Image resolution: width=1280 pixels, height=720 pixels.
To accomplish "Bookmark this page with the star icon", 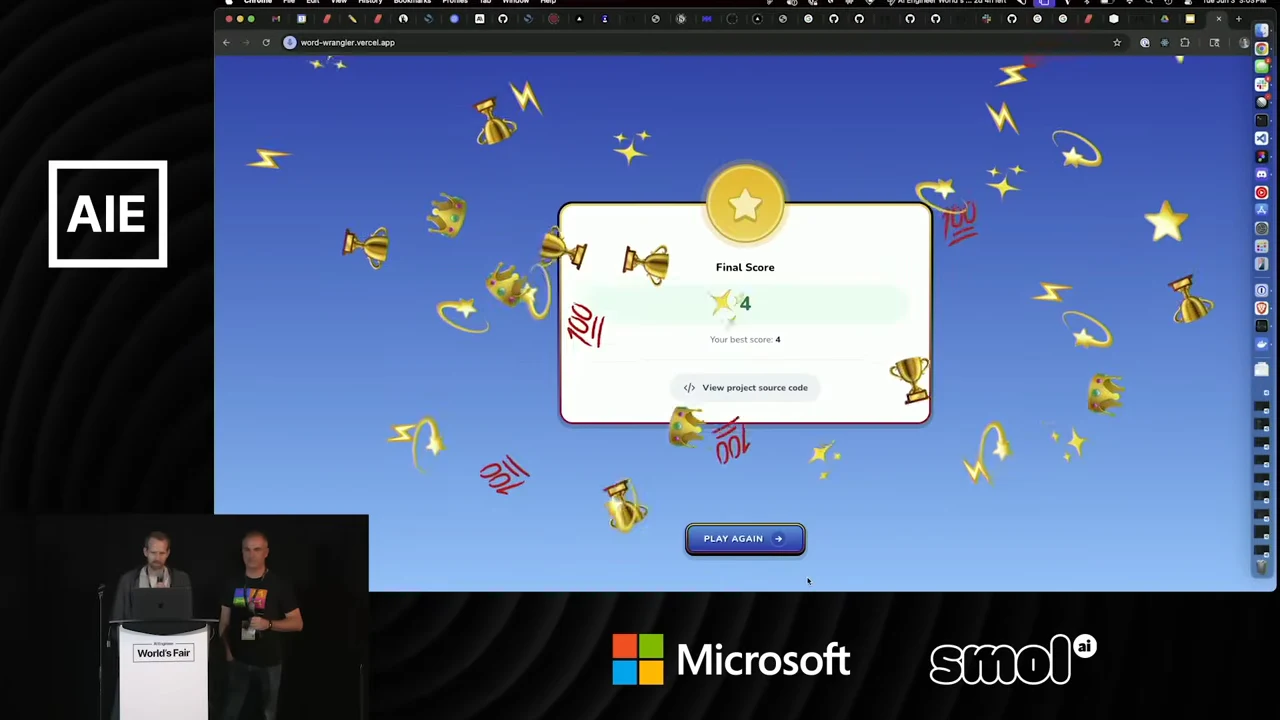I will pyautogui.click(x=1117, y=43).
